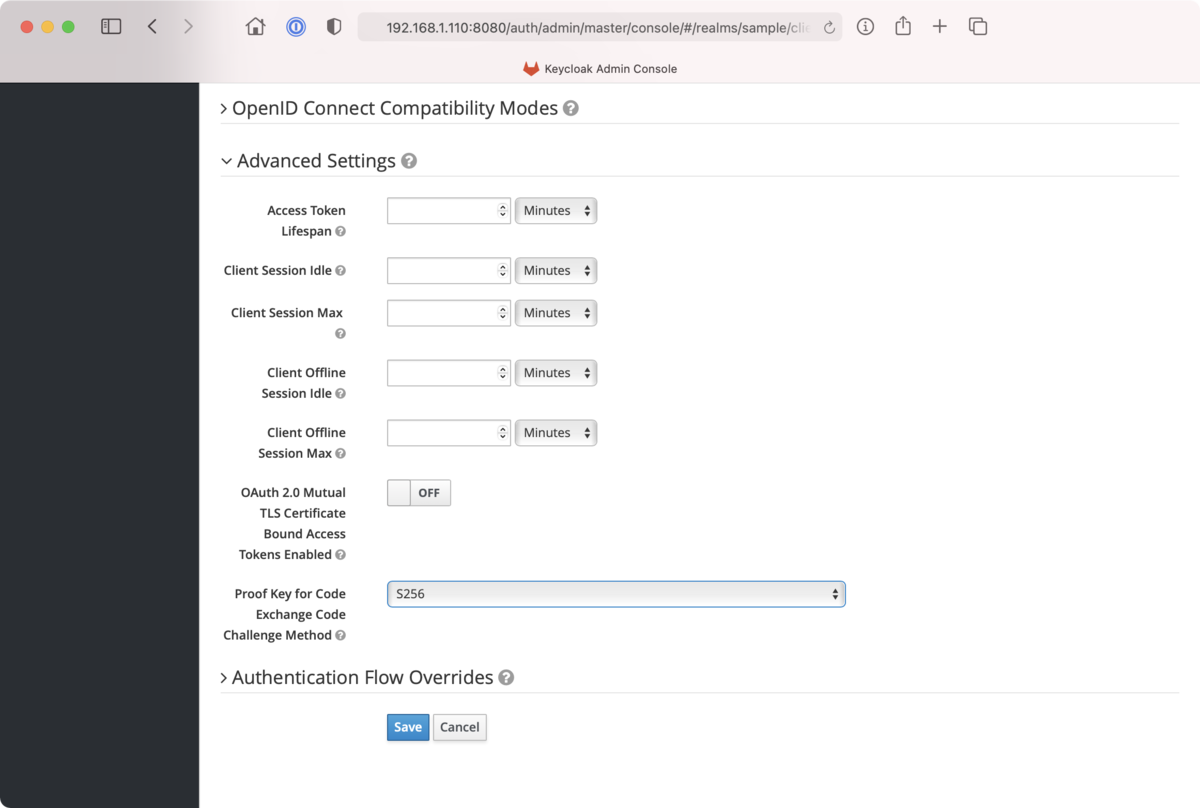This screenshot has height=808, width=1200.
Task: Click help icon for Client Session Max
Action: 341,334
